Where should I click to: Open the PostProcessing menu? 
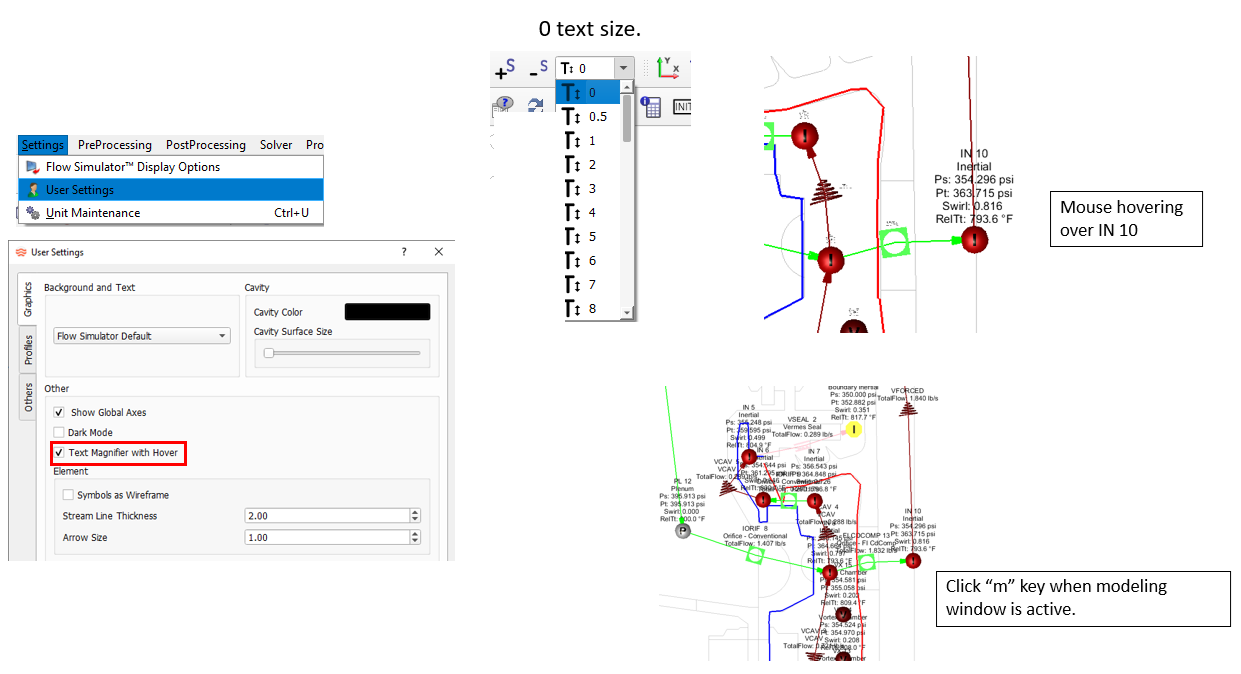205,145
